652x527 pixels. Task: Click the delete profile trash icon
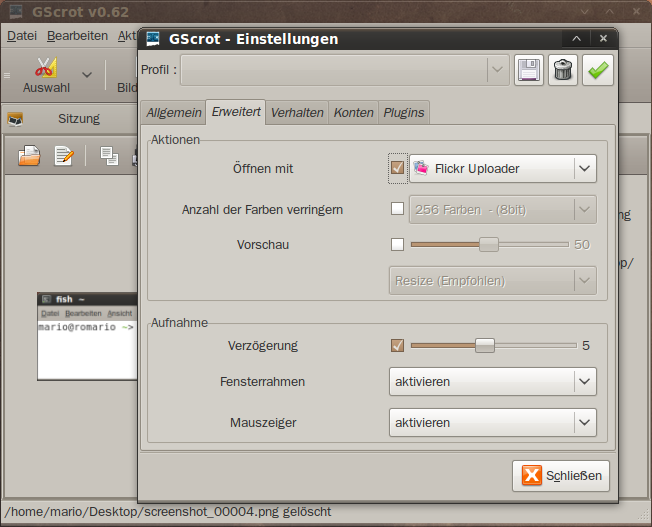point(564,70)
